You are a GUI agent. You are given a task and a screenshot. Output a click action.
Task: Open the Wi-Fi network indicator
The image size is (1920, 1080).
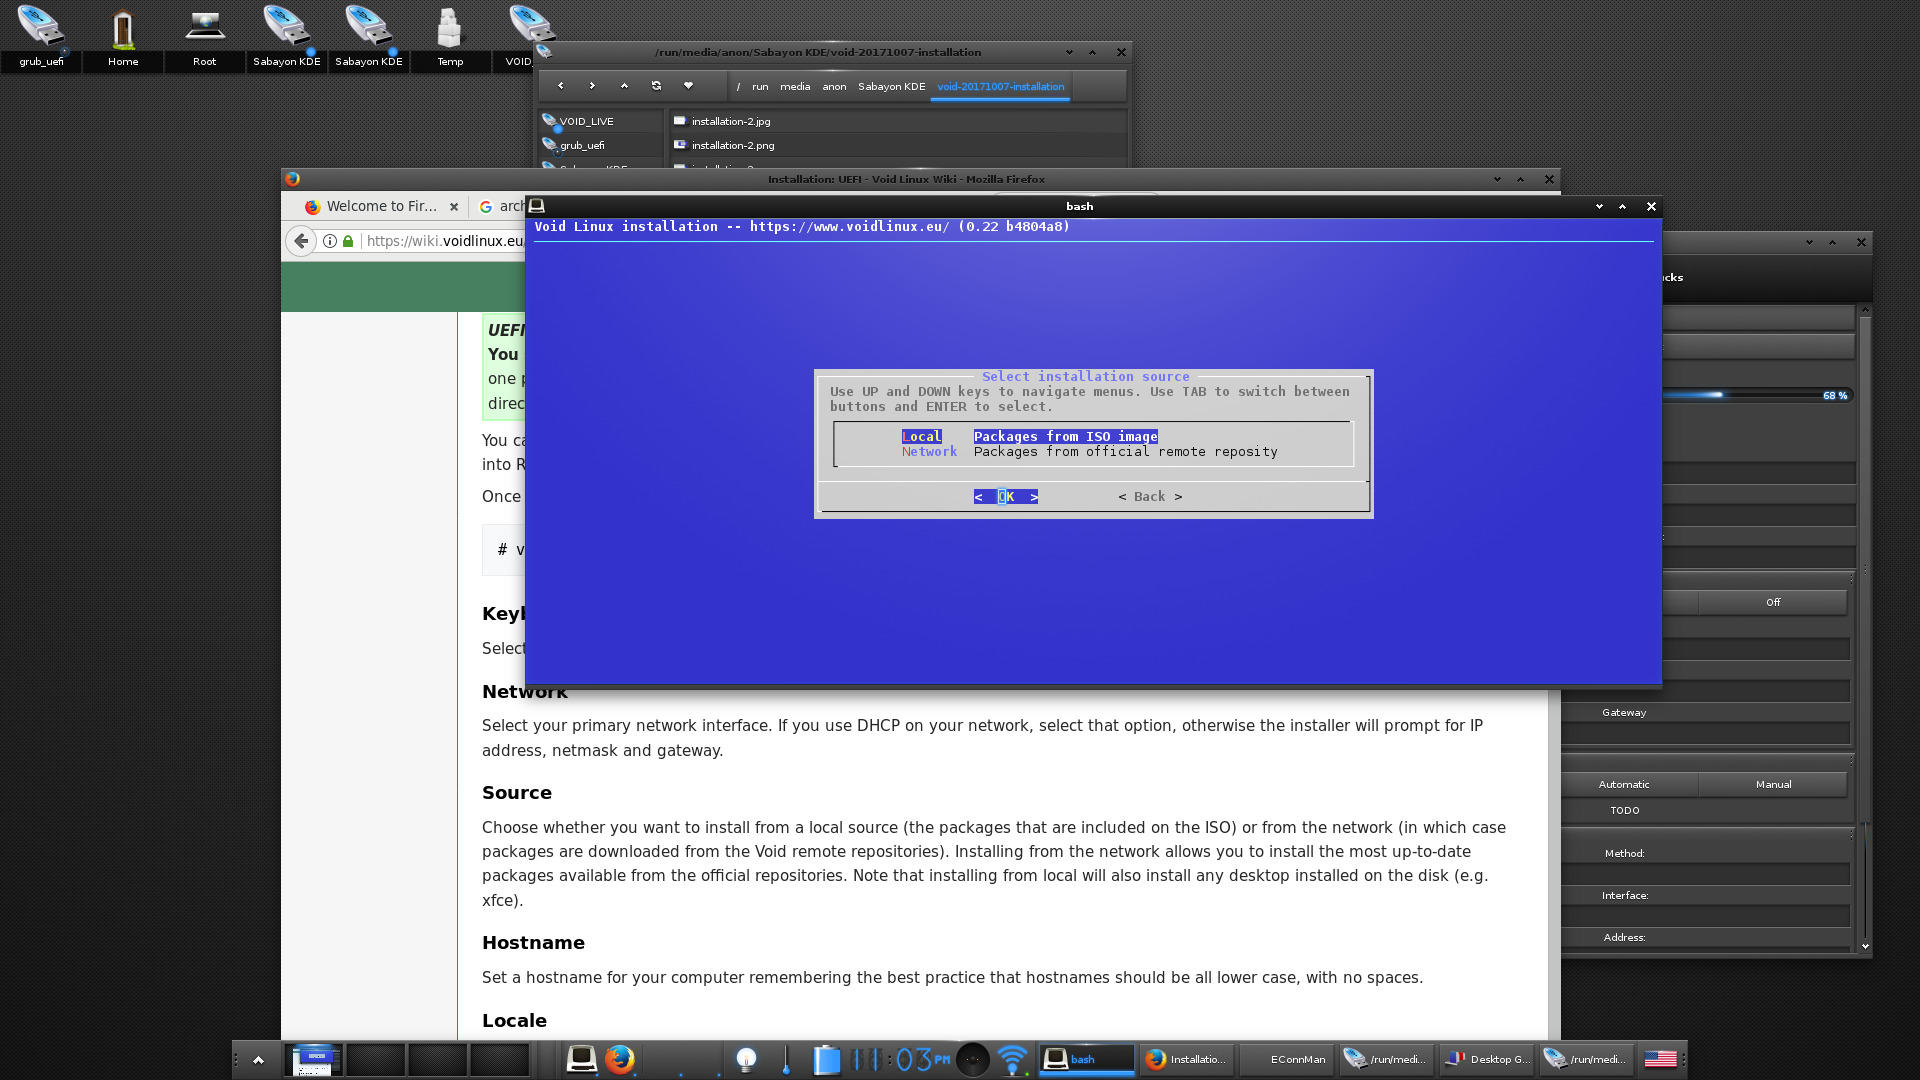pos(1012,1059)
